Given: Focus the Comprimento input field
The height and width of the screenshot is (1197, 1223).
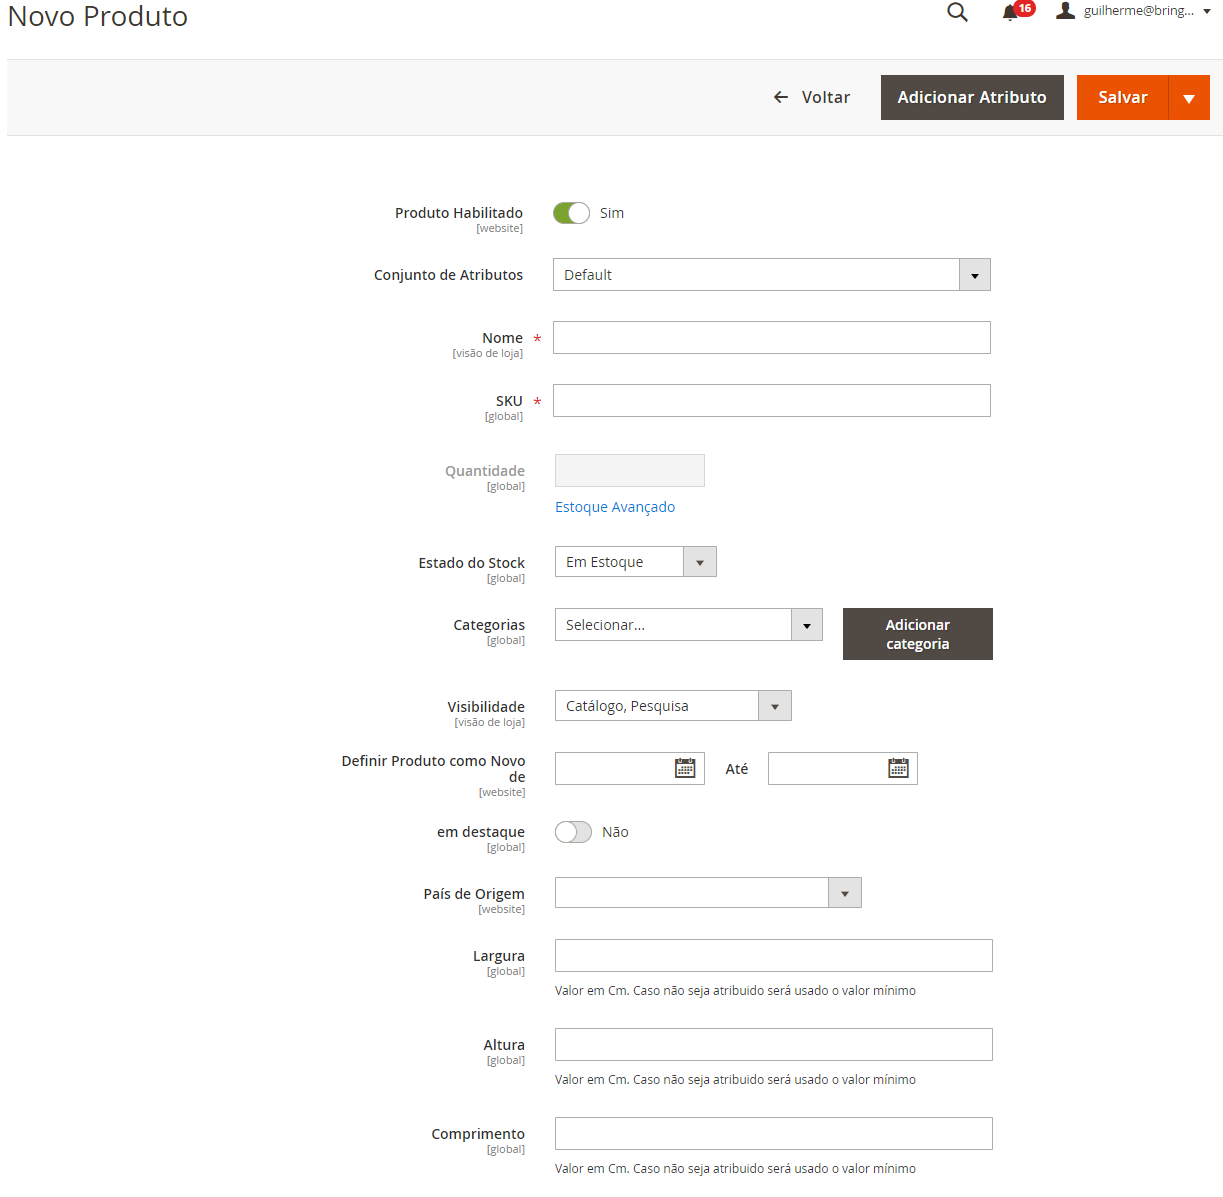Looking at the screenshot, I should click(x=774, y=1134).
